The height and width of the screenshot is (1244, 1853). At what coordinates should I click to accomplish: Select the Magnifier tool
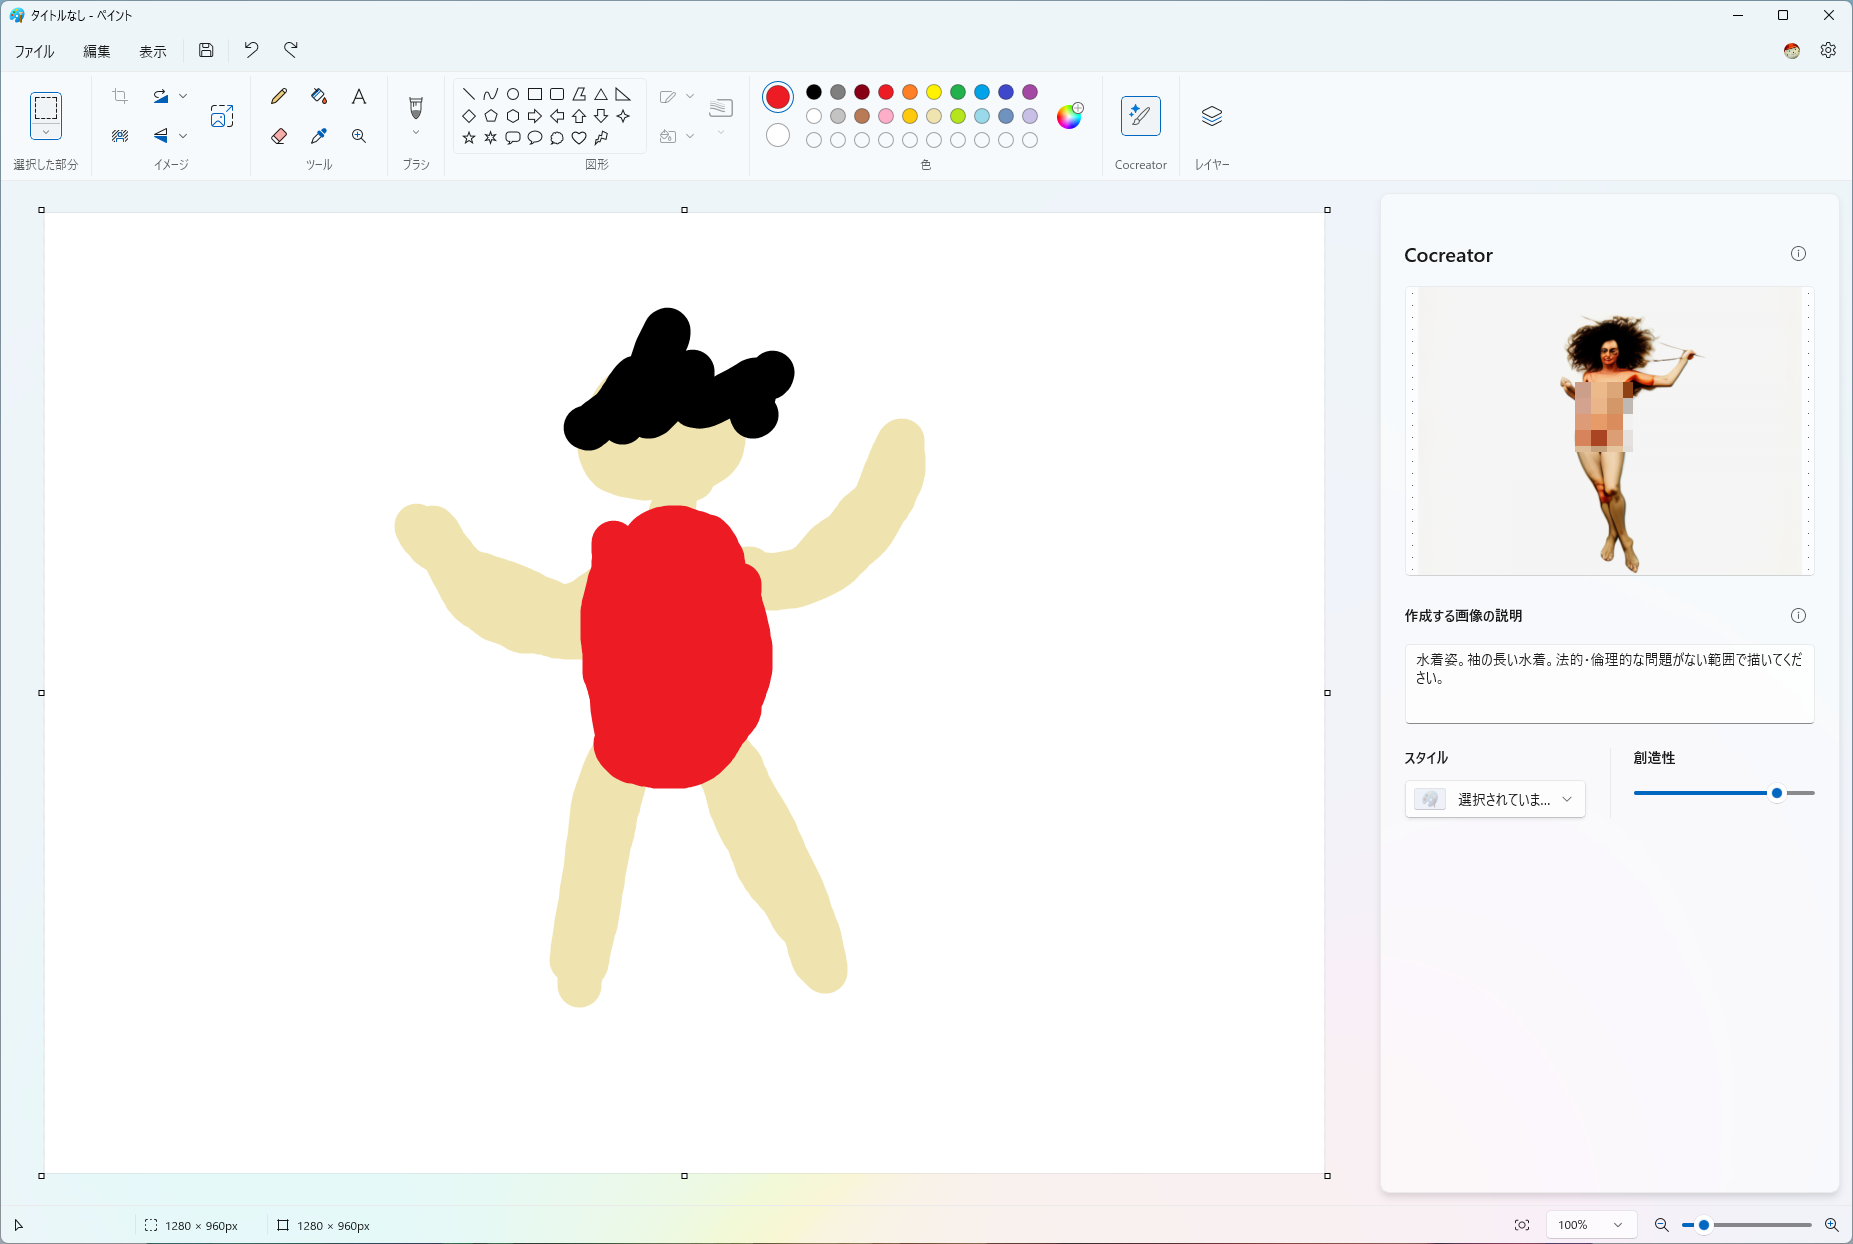(x=358, y=136)
